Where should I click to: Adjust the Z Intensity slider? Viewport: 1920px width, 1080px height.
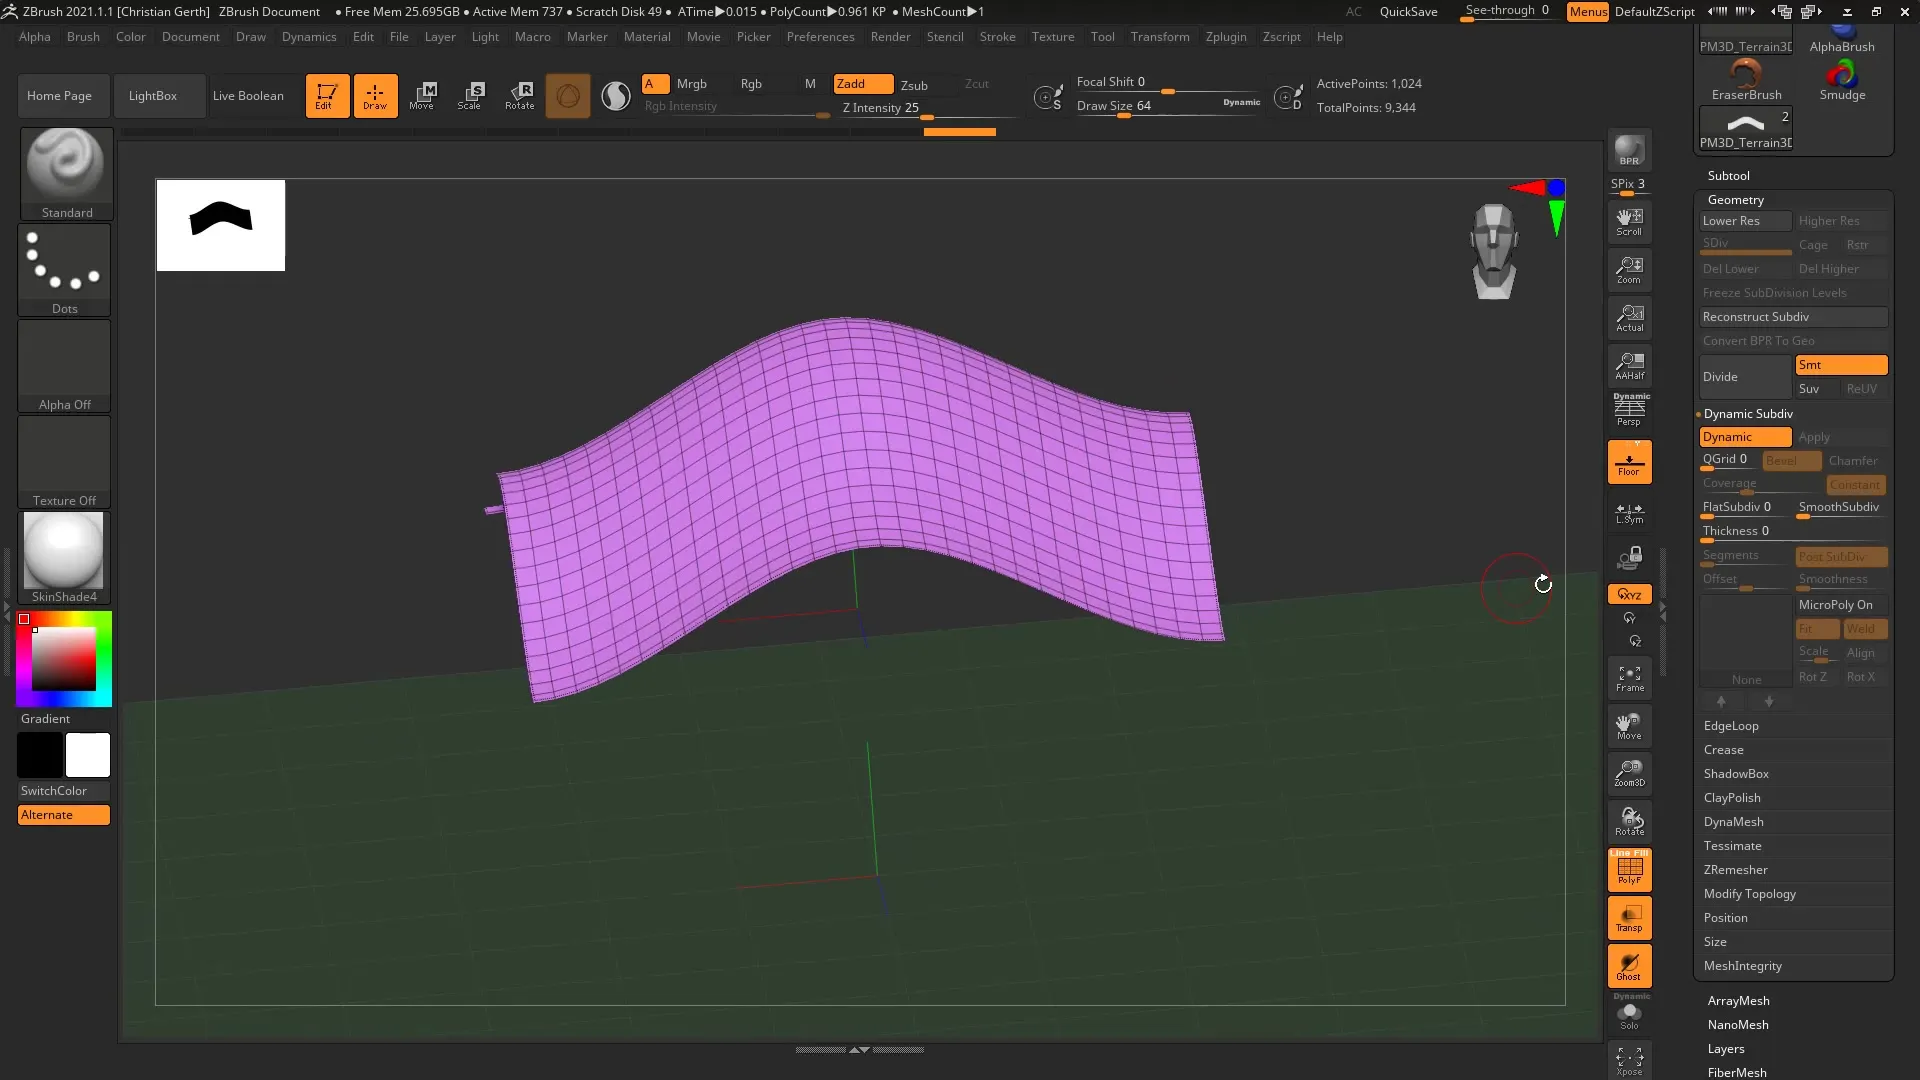925,110
